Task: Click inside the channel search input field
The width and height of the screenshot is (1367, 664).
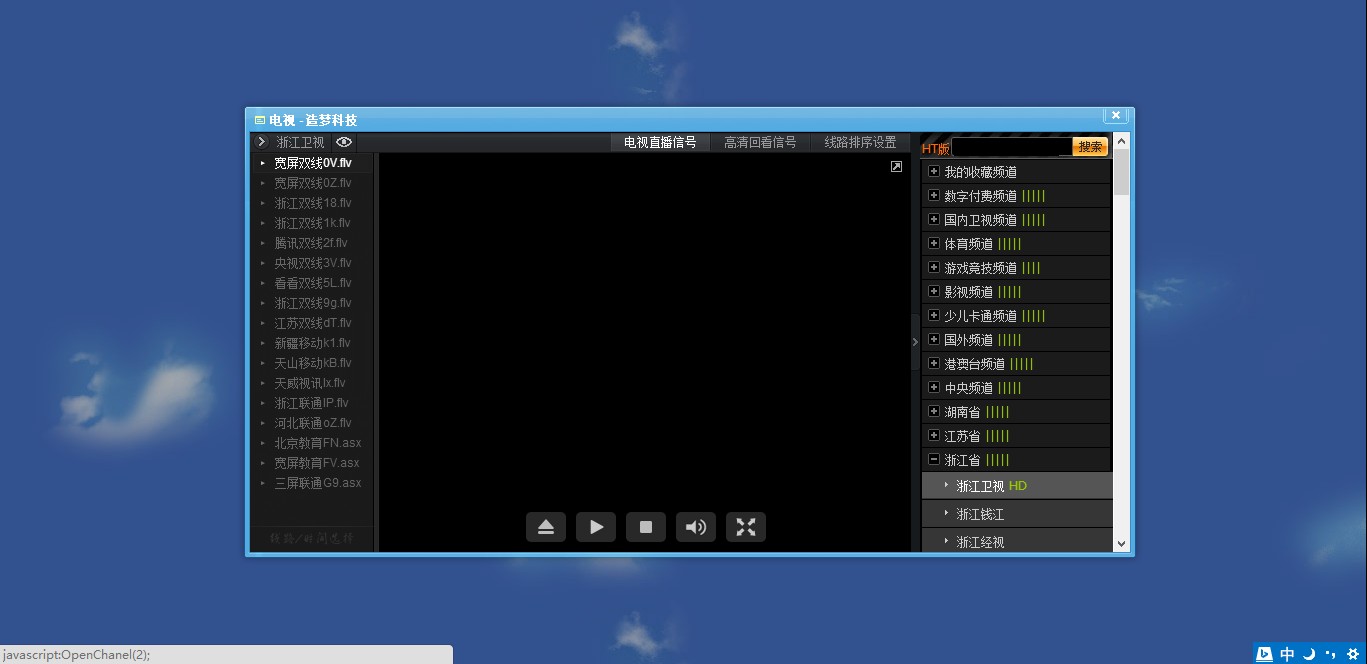Action: [1010, 146]
